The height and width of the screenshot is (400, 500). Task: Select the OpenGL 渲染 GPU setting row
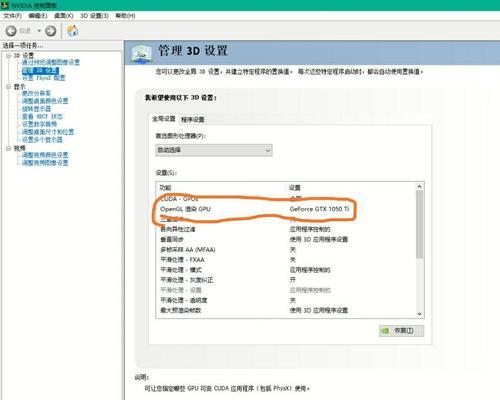click(286, 209)
